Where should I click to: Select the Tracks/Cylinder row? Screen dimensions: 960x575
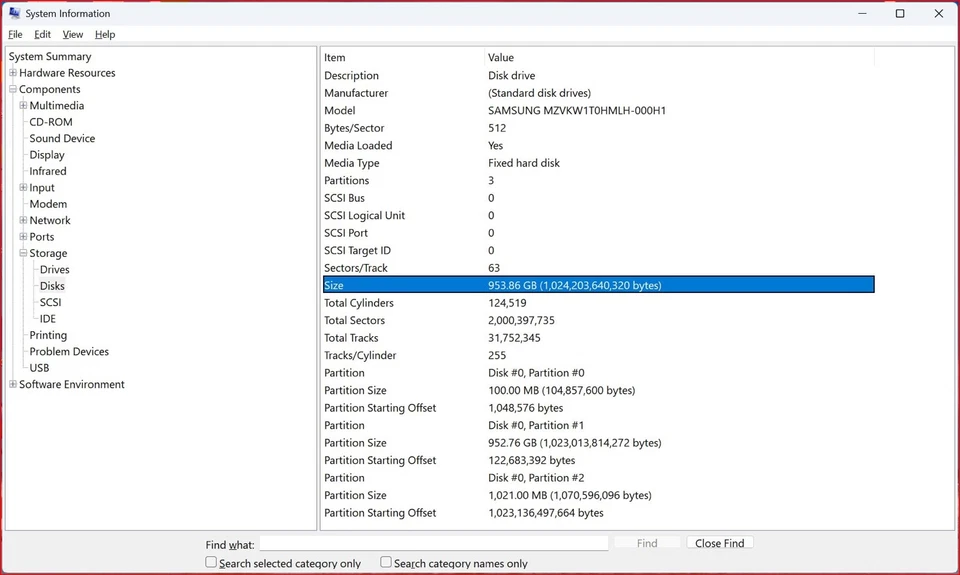point(598,355)
